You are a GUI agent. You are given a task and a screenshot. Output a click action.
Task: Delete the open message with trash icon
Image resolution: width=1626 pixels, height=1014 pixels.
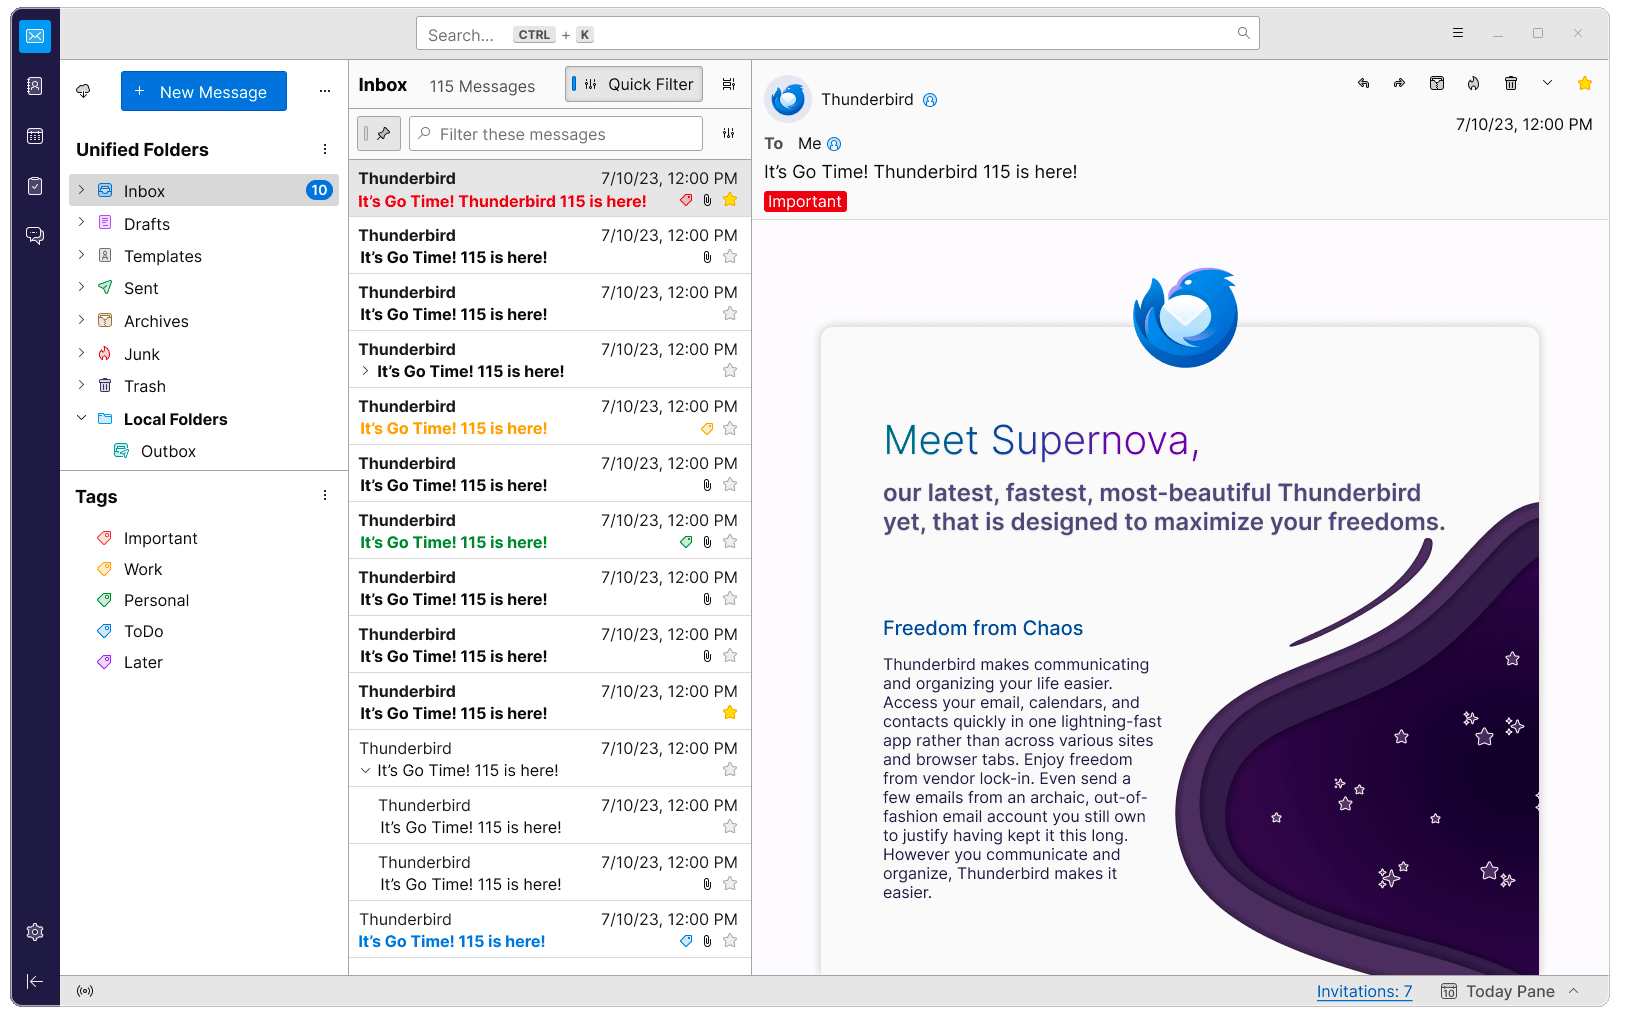[1511, 83]
